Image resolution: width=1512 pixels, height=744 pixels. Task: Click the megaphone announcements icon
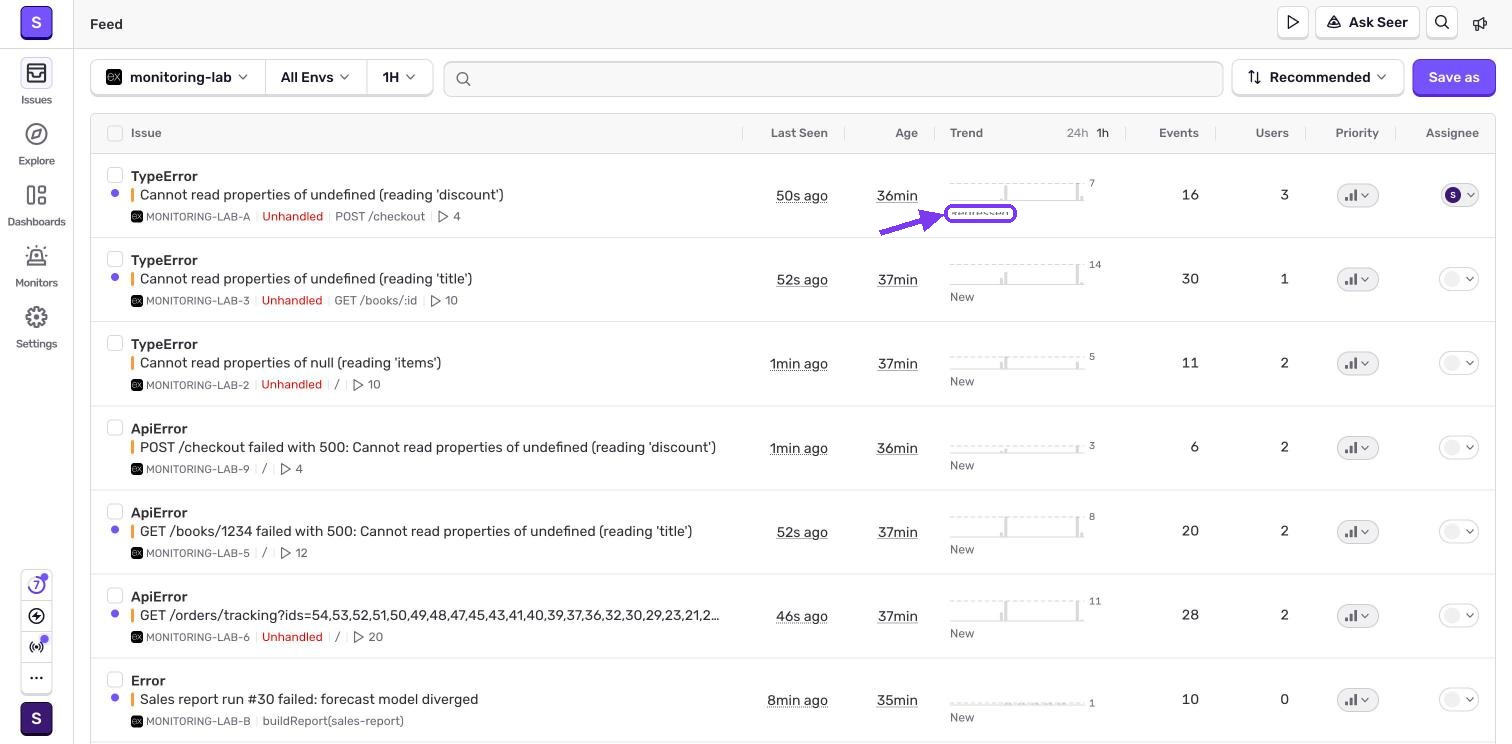1480,23
